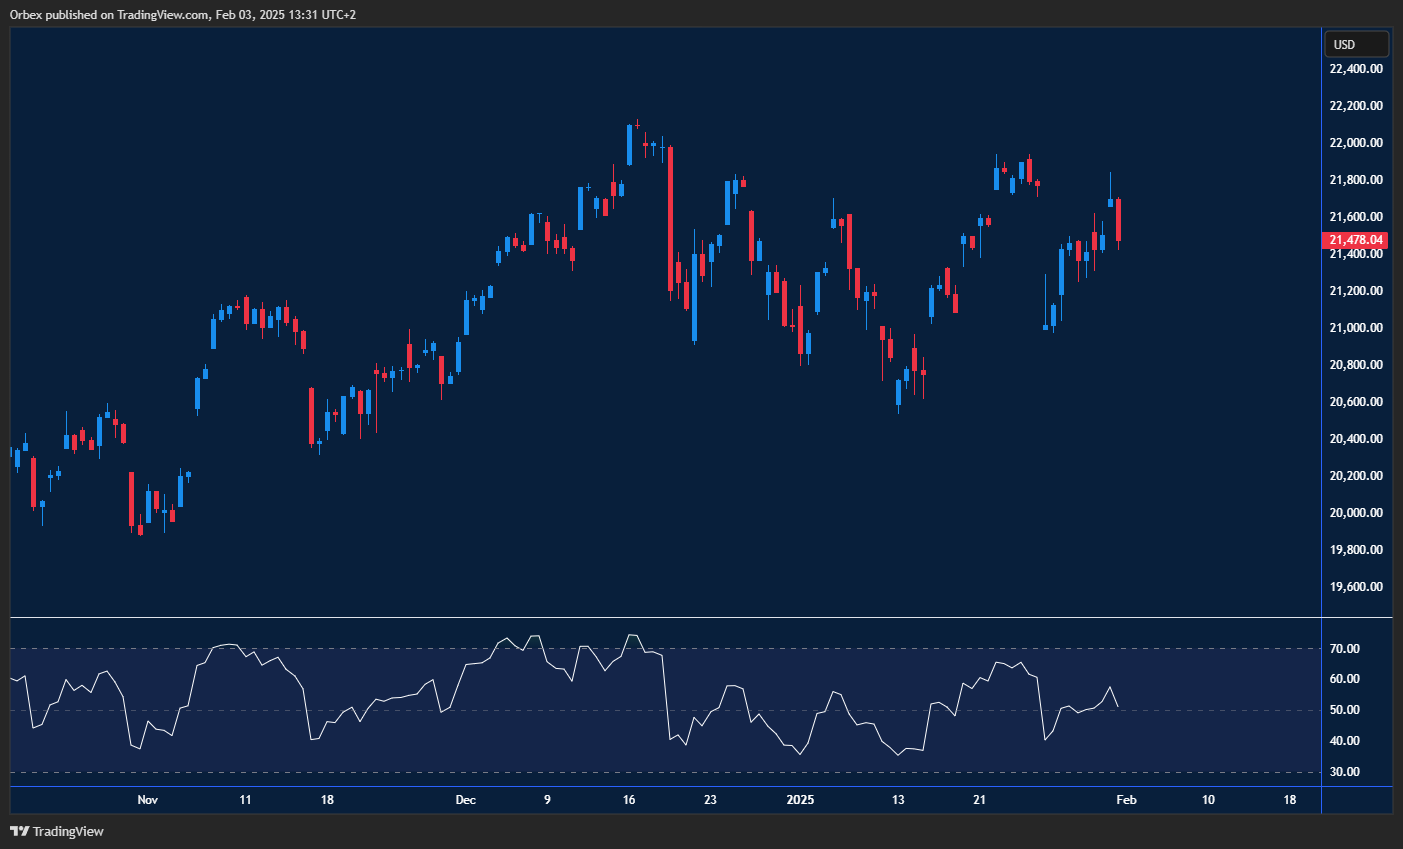Click the last red candle on chart

pos(1118,220)
